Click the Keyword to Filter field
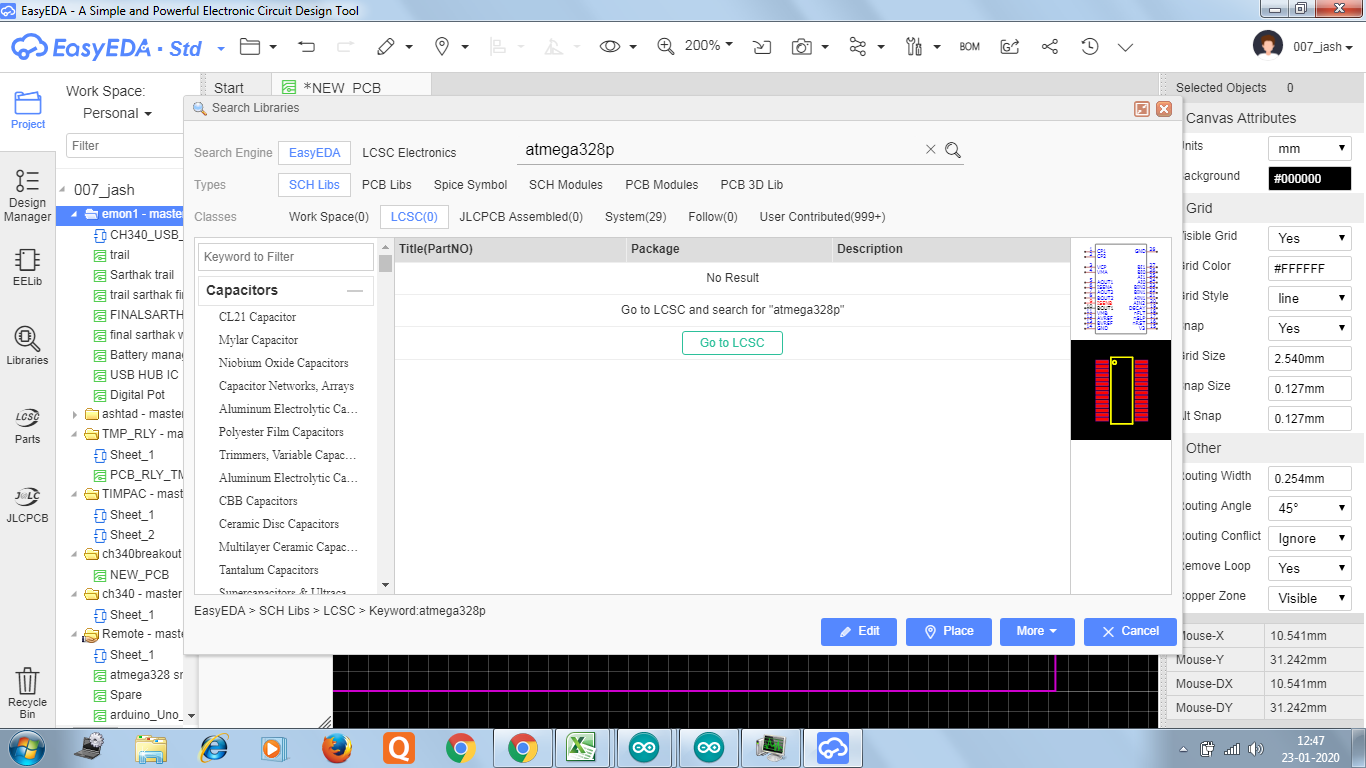Image resolution: width=1366 pixels, height=768 pixels. [x=286, y=257]
